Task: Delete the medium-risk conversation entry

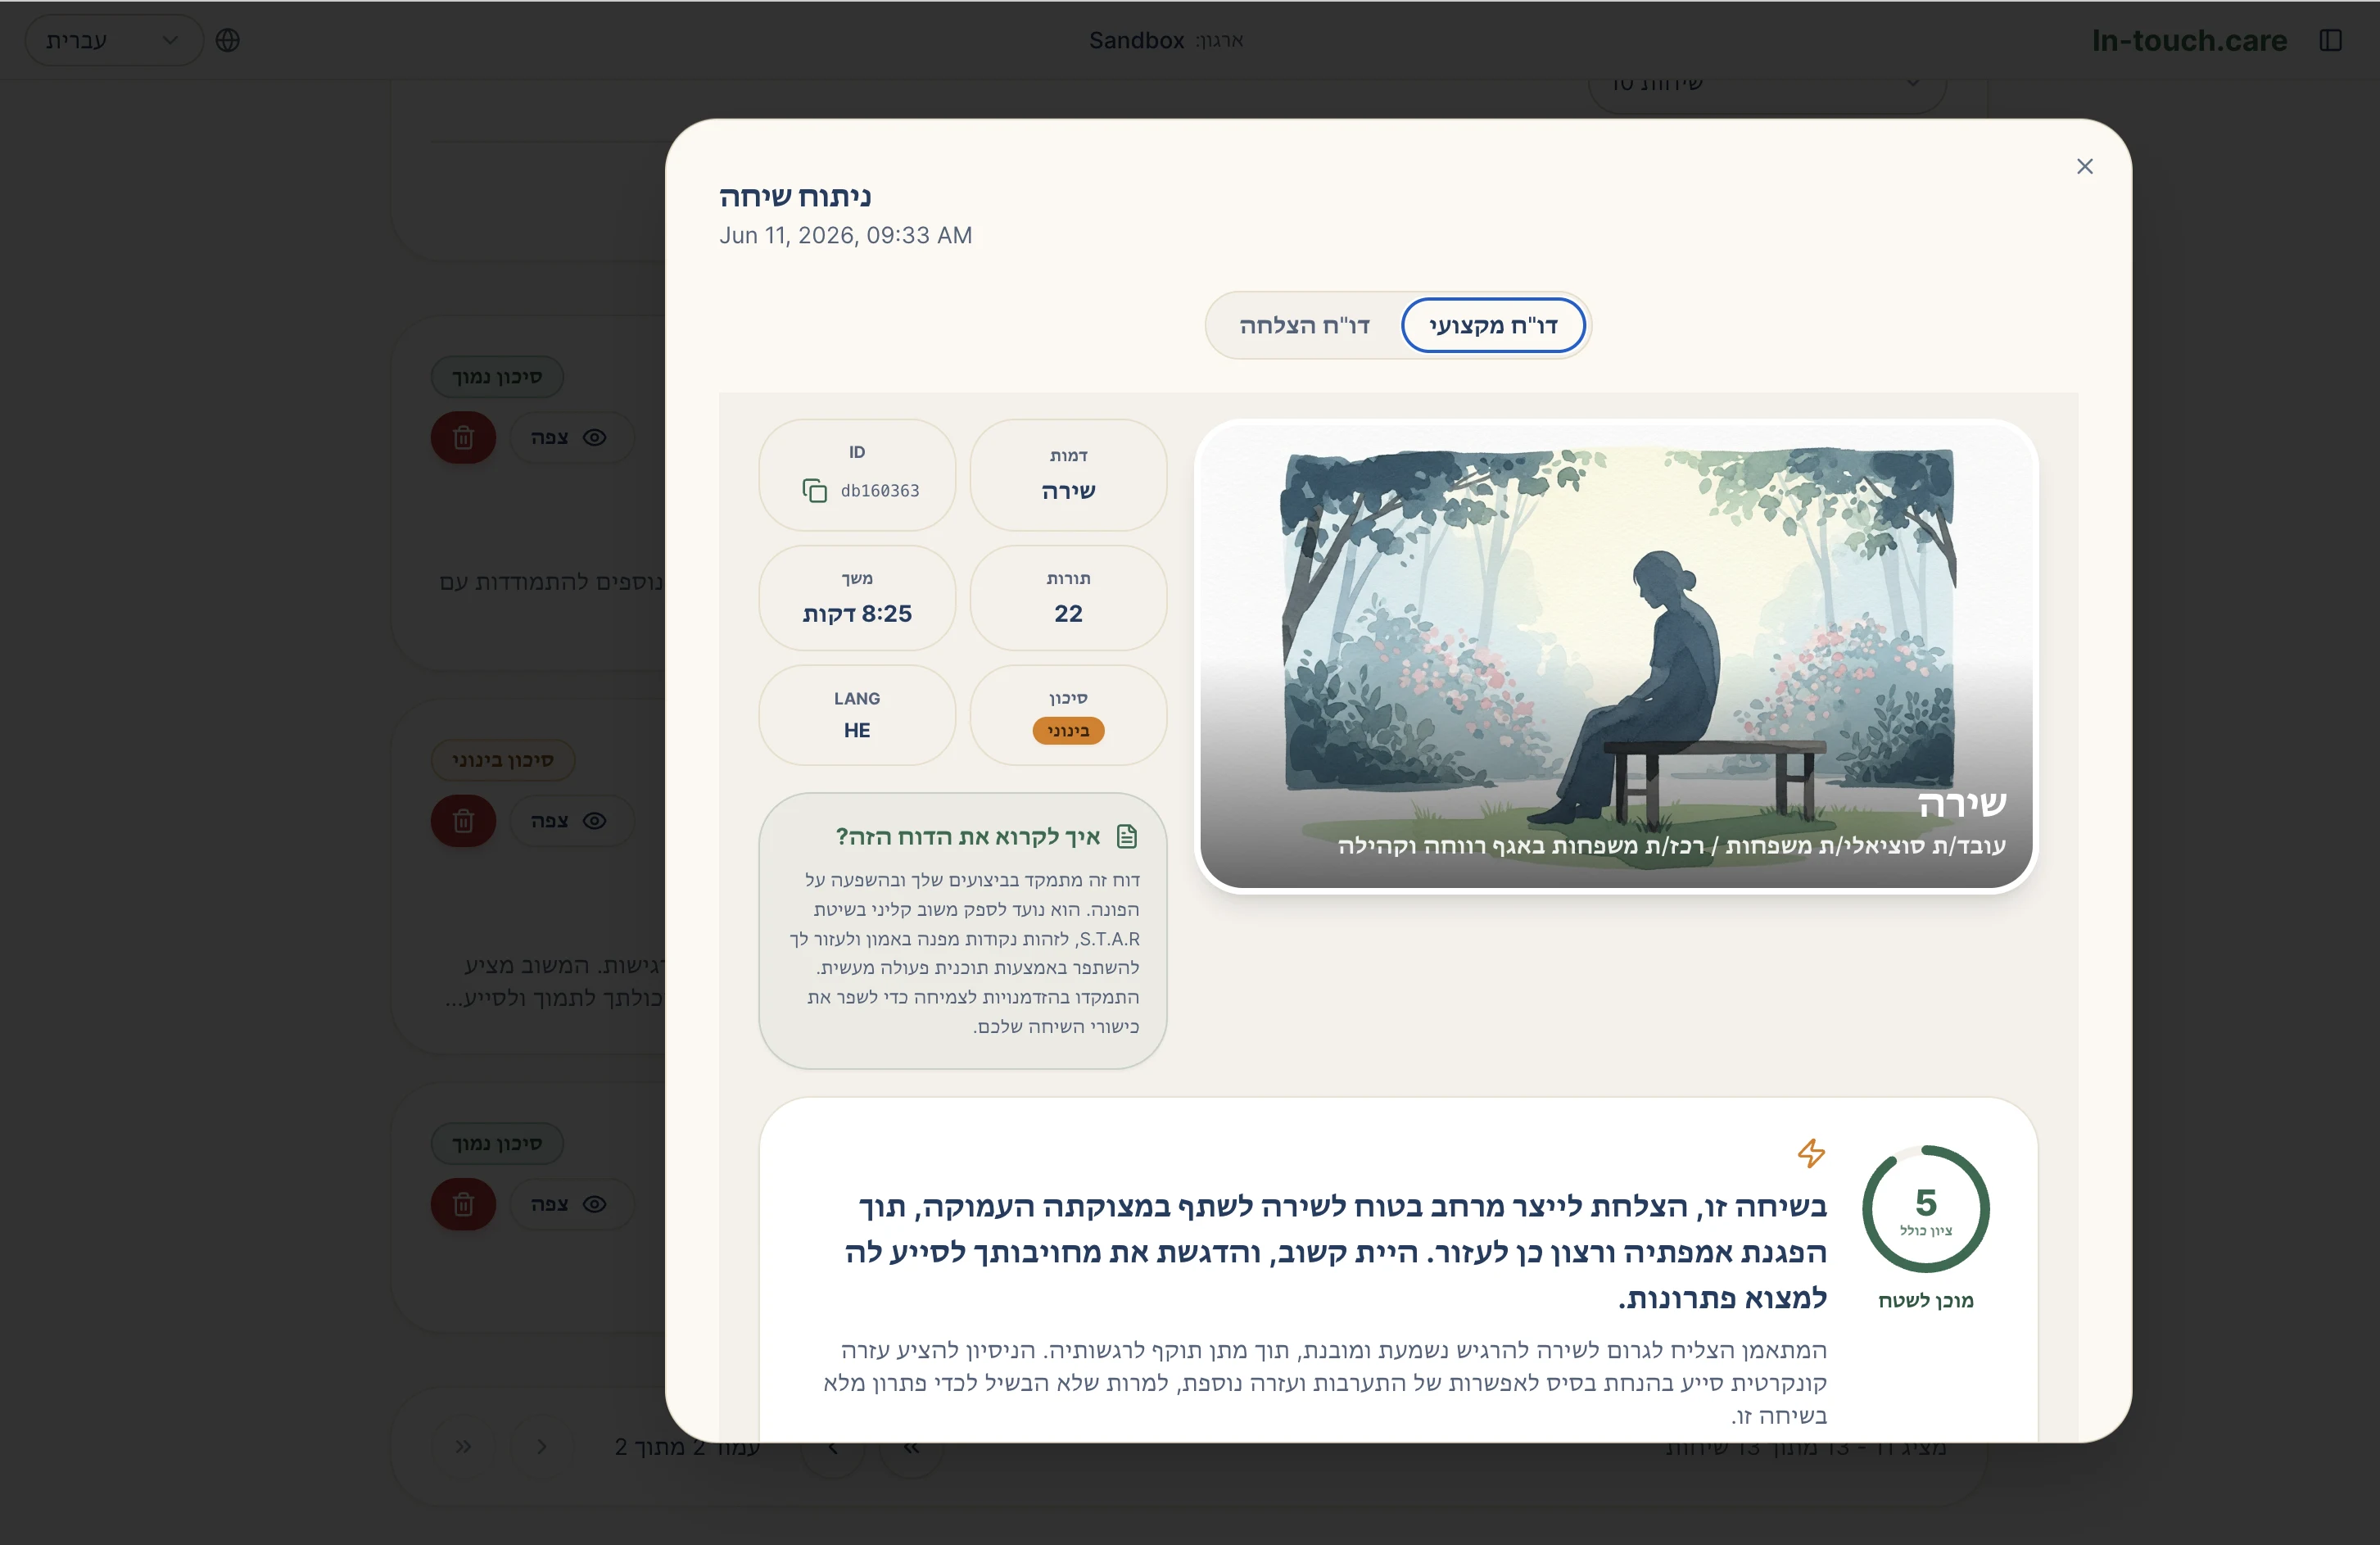Action: pyautogui.click(x=463, y=820)
